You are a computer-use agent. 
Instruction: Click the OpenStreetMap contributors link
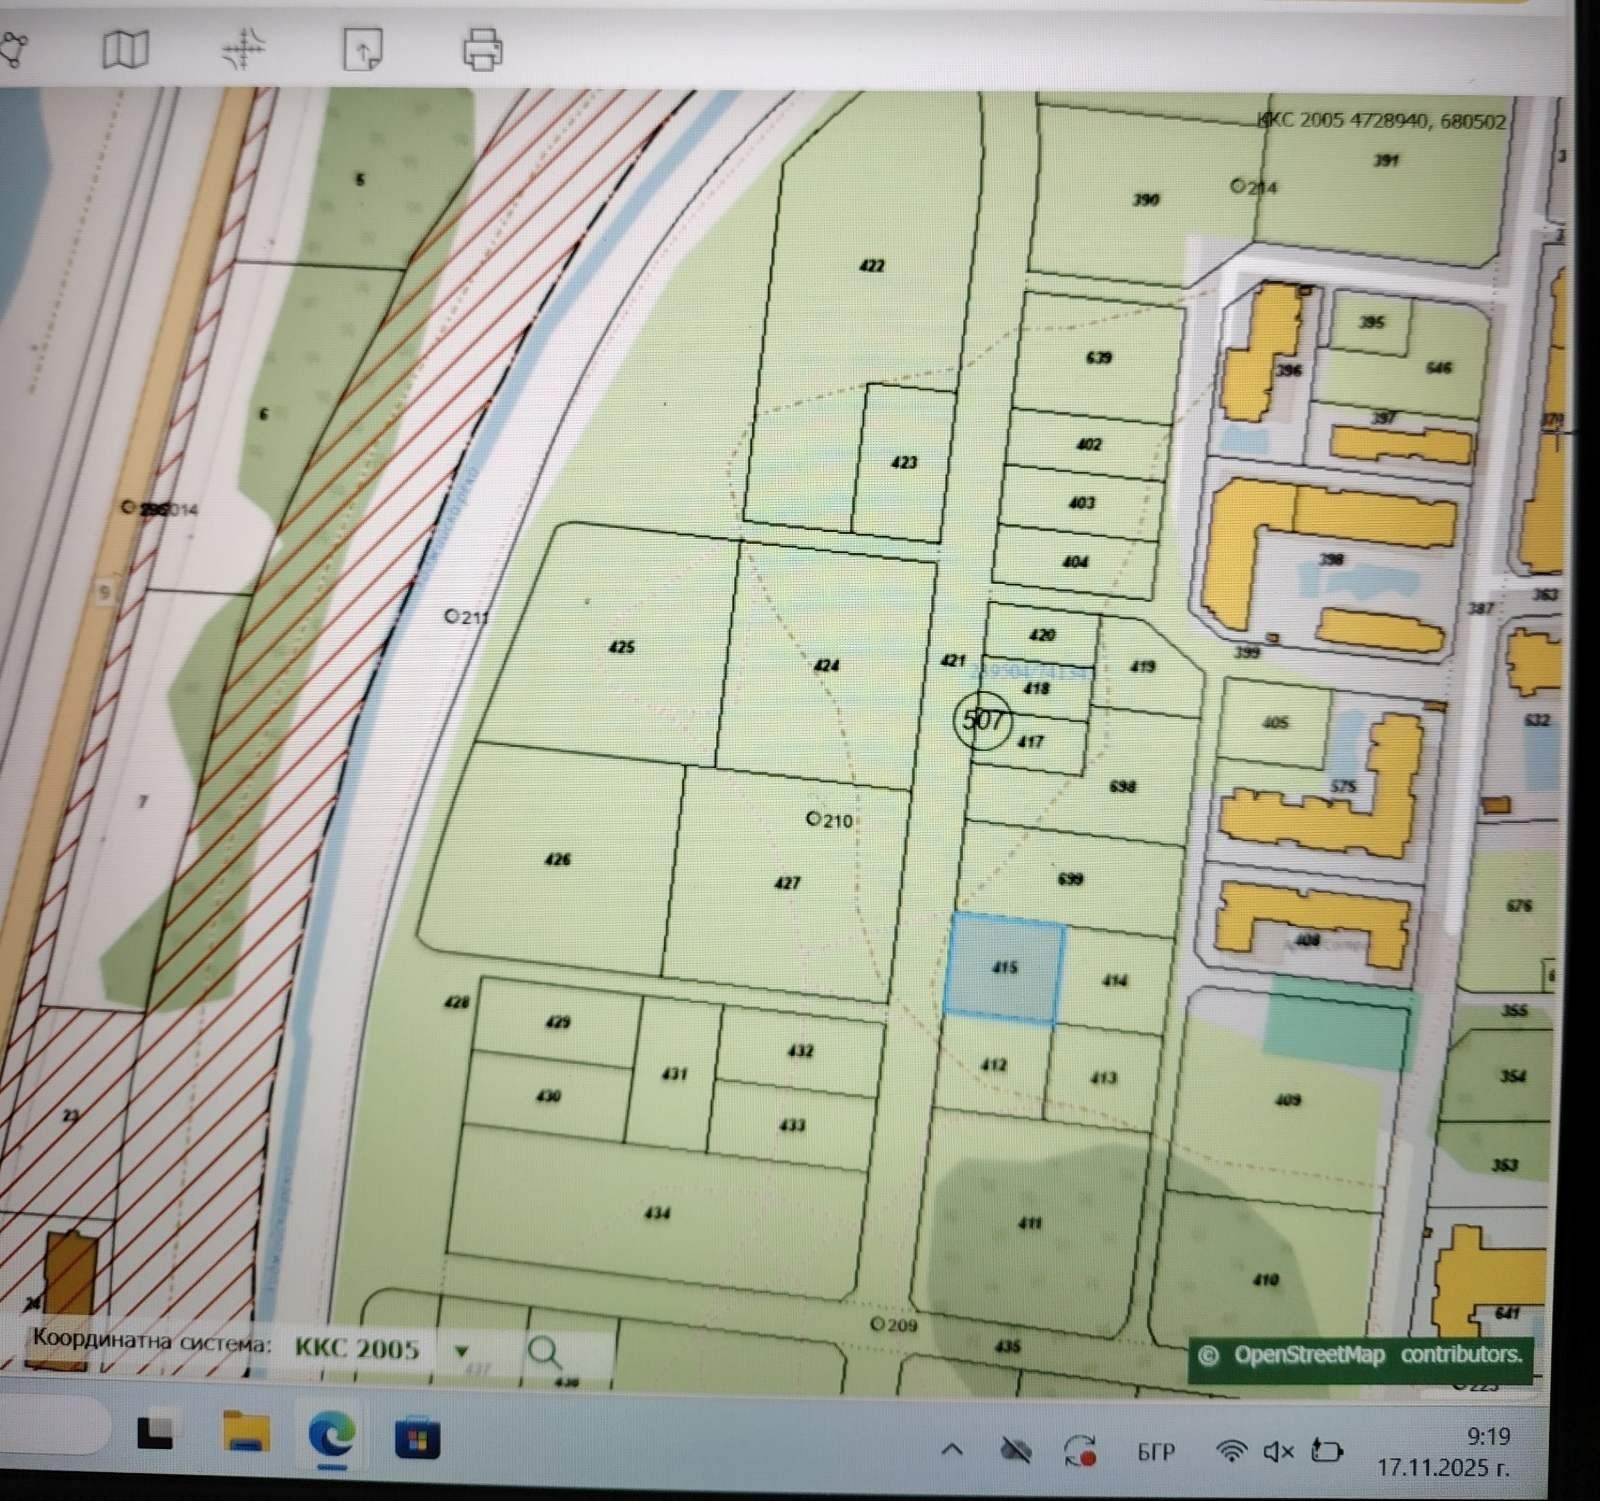[x=1362, y=1355]
